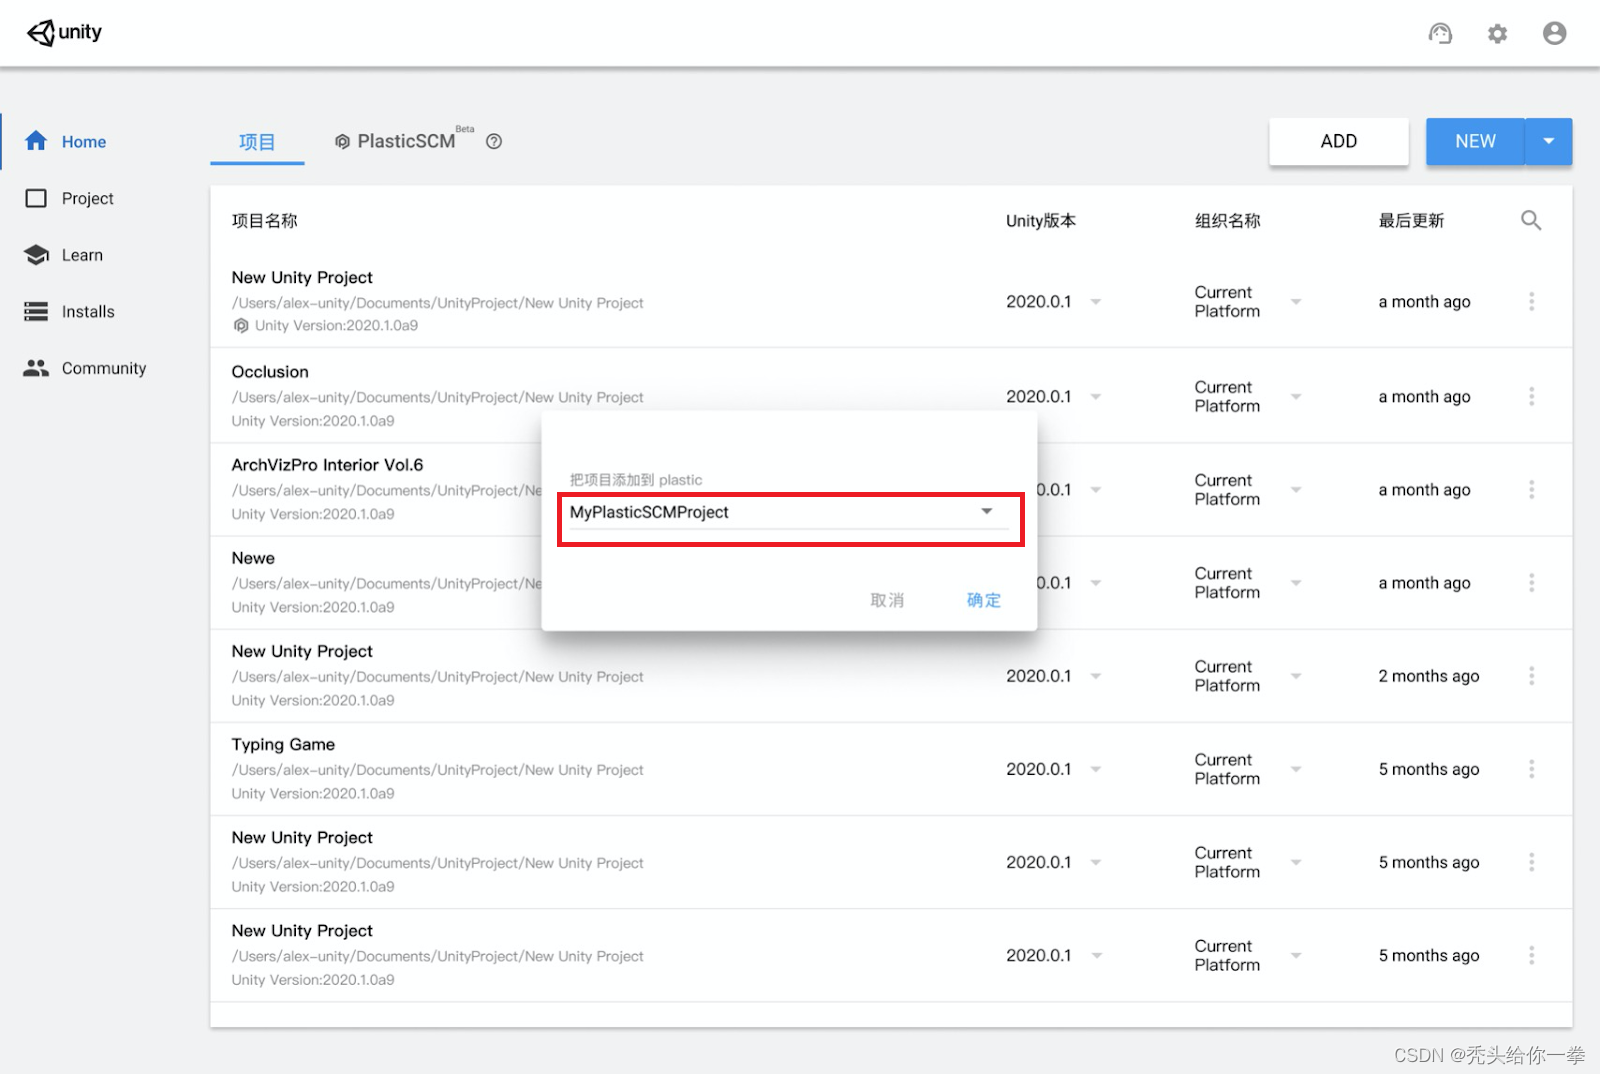Click the Community people icon
The width and height of the screenshot is (1600, 1074).
coord(36,368)
